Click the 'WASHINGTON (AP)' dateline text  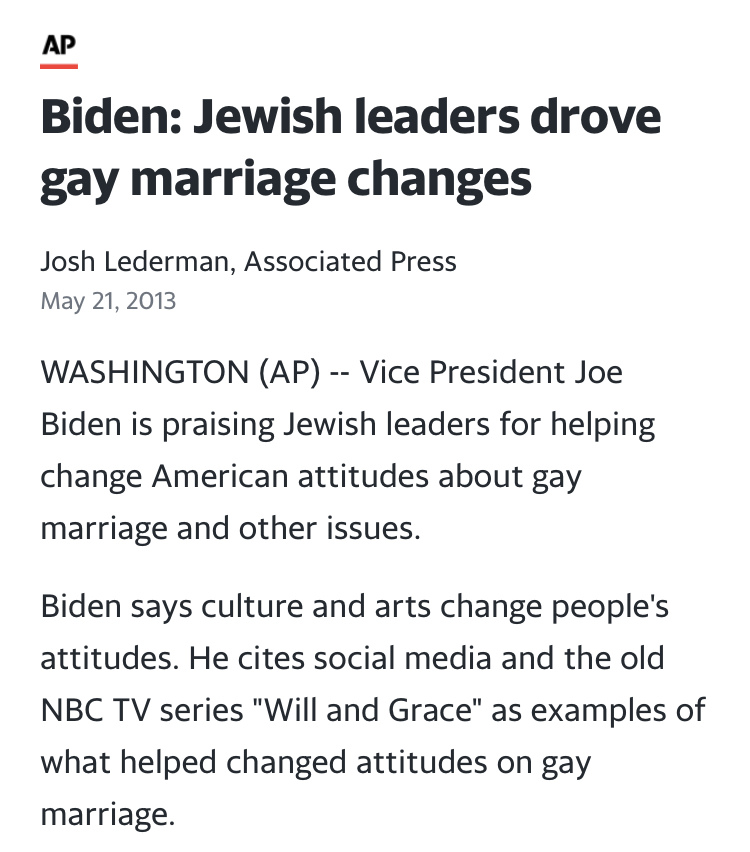click(x=180, y=373)
